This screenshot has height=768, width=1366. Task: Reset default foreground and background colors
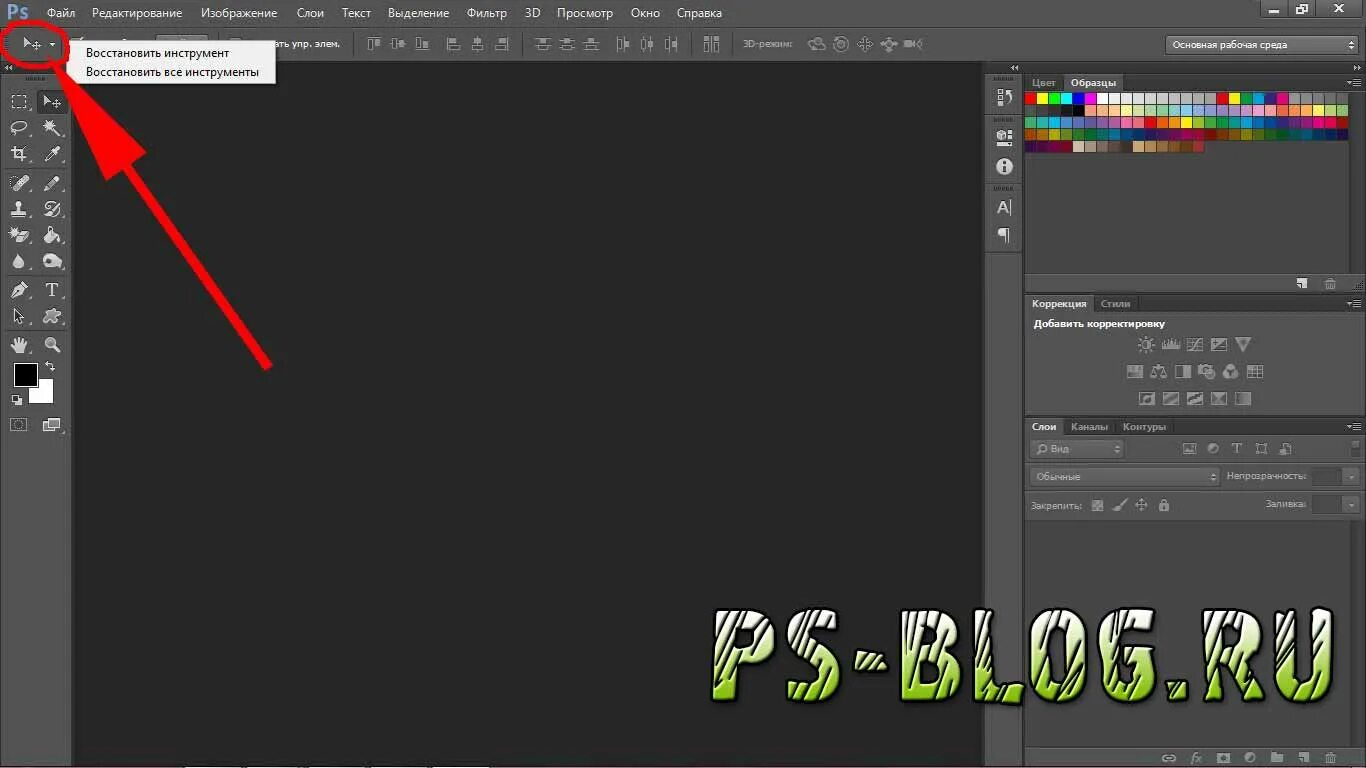coord(17,400)
